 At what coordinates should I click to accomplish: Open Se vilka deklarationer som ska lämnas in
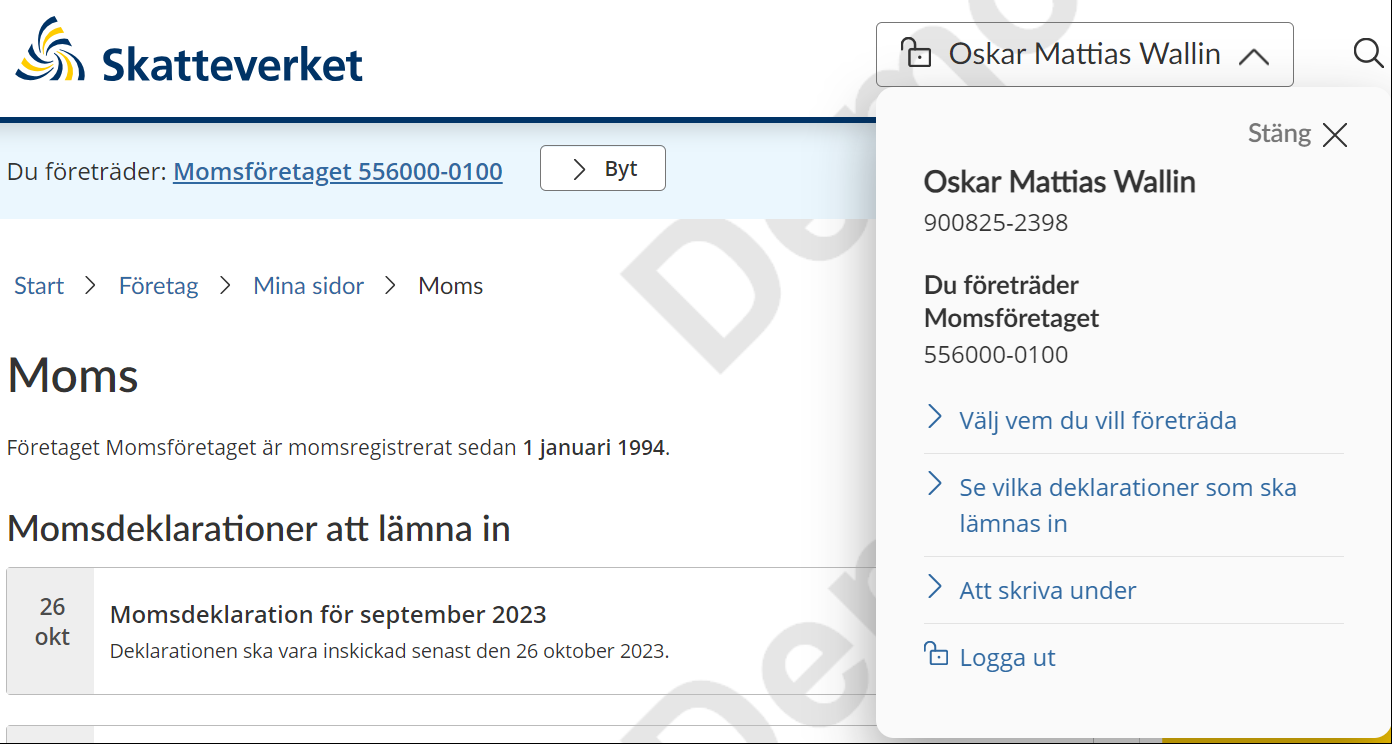[x=1128, y=505]
